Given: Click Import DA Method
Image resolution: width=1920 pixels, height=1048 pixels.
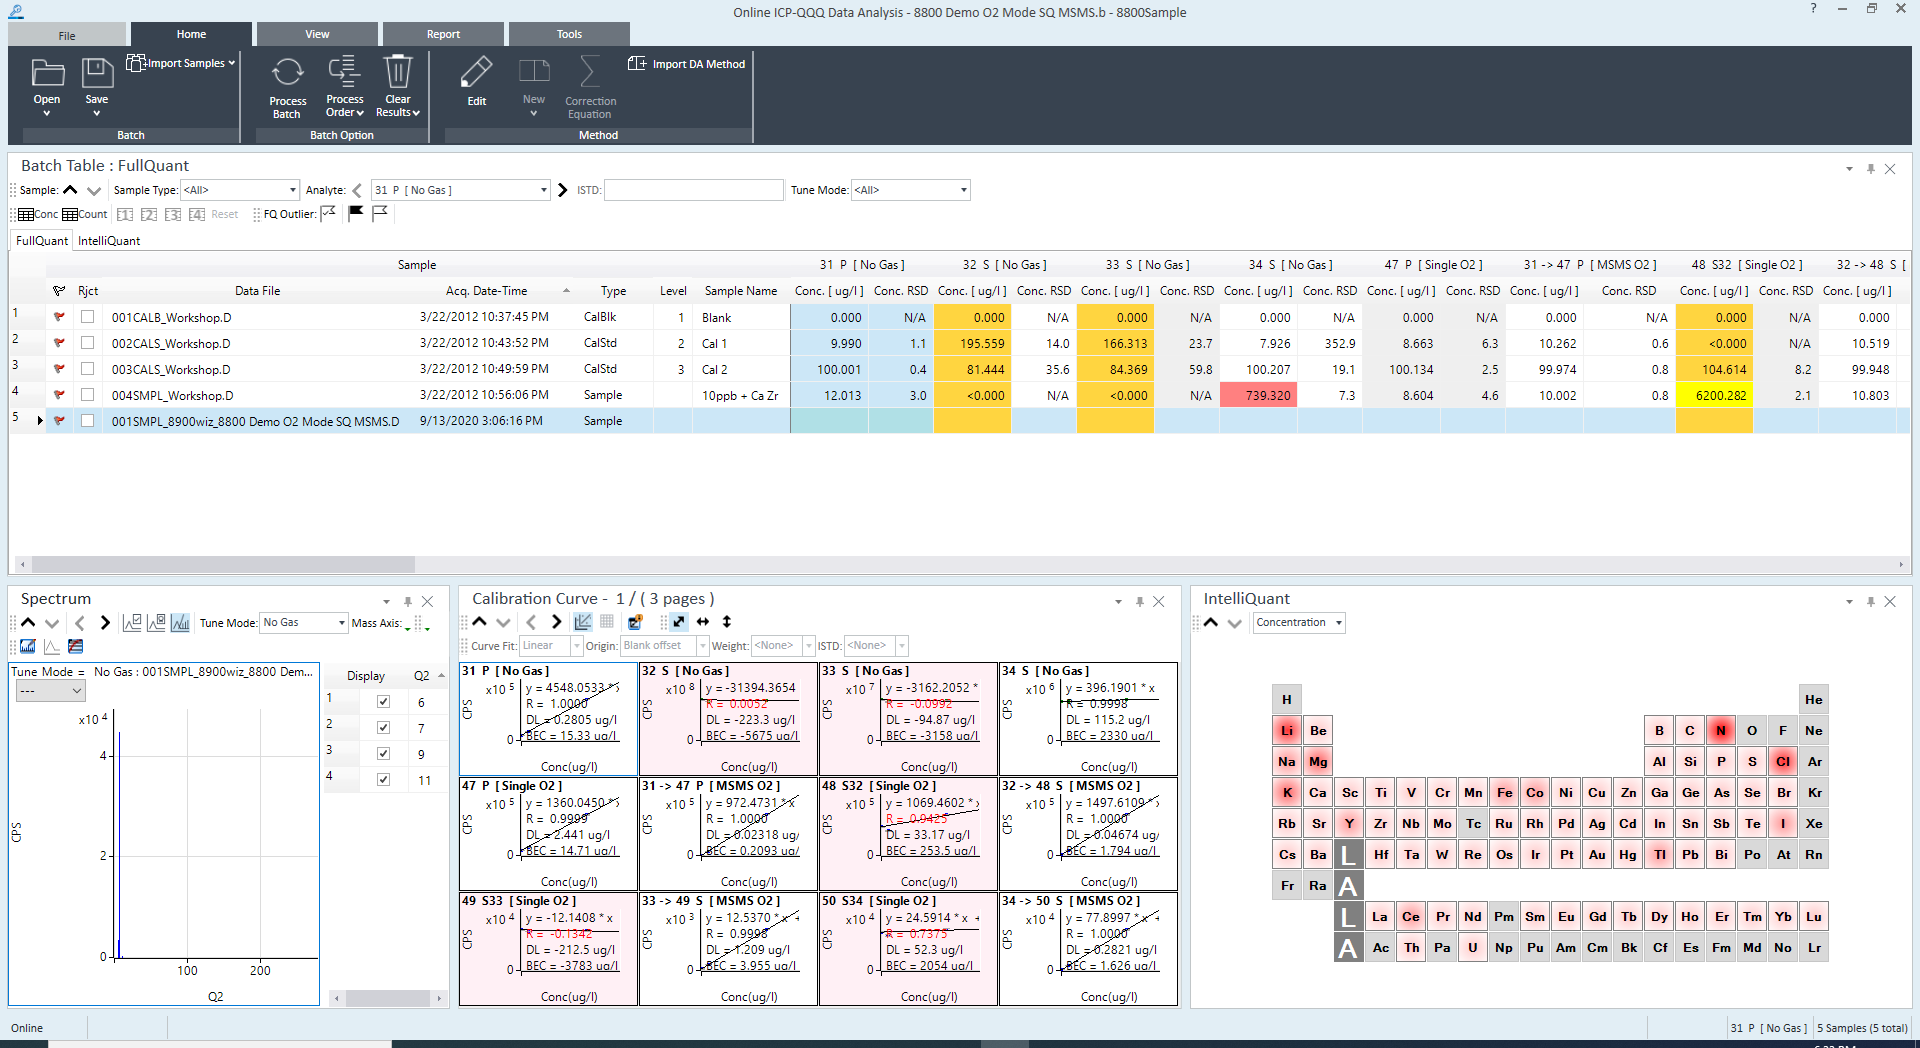Looking at the screenshot, I should (x=687, y=64).
